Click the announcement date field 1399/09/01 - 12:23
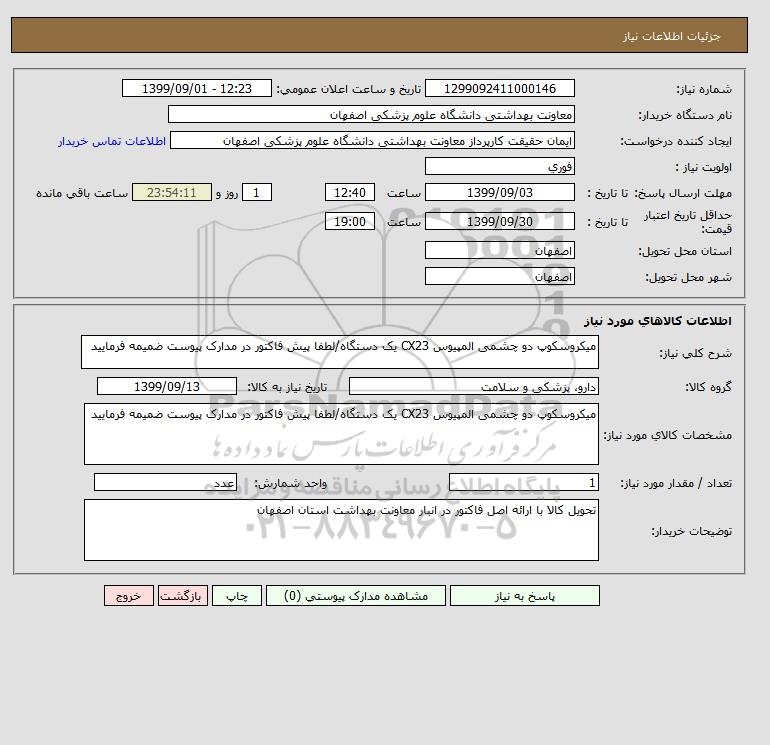This screenshot has width=770, height=745. click(x=196, y=88)
